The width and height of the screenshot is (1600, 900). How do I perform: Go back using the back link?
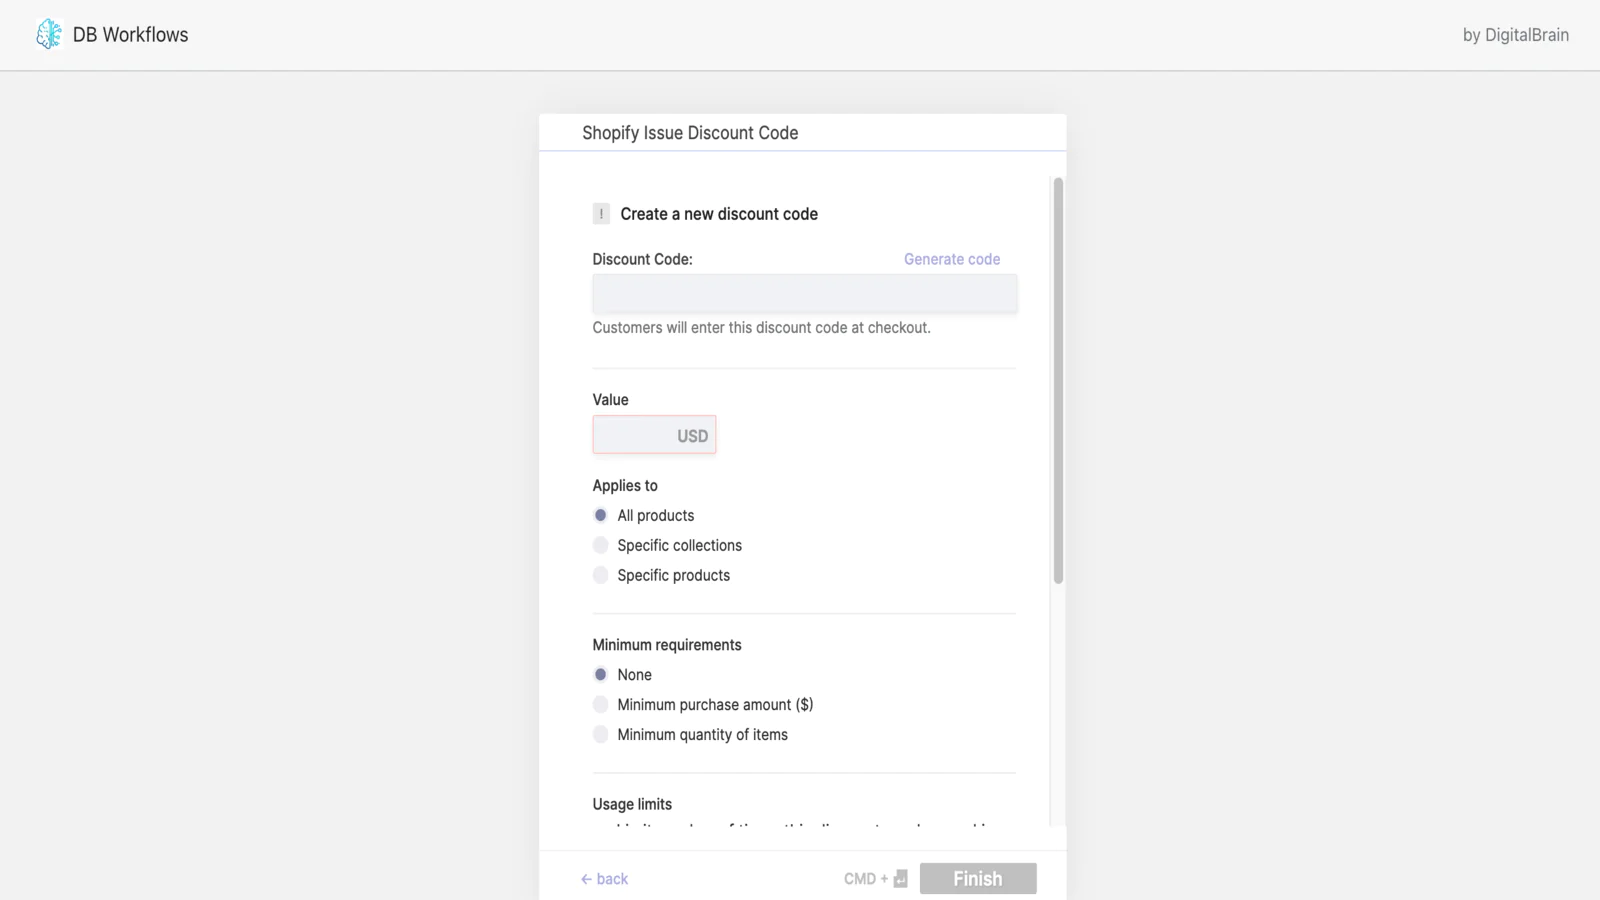click(605, 879)
